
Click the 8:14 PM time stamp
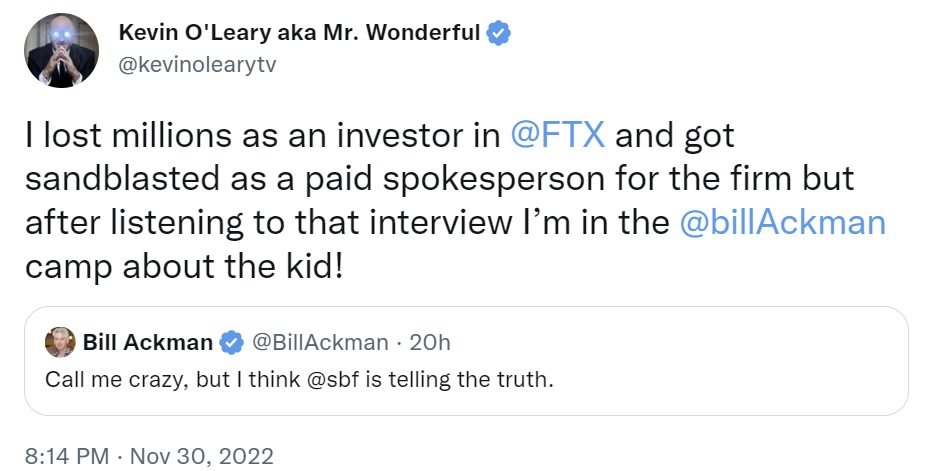click(x=66, y=456)
